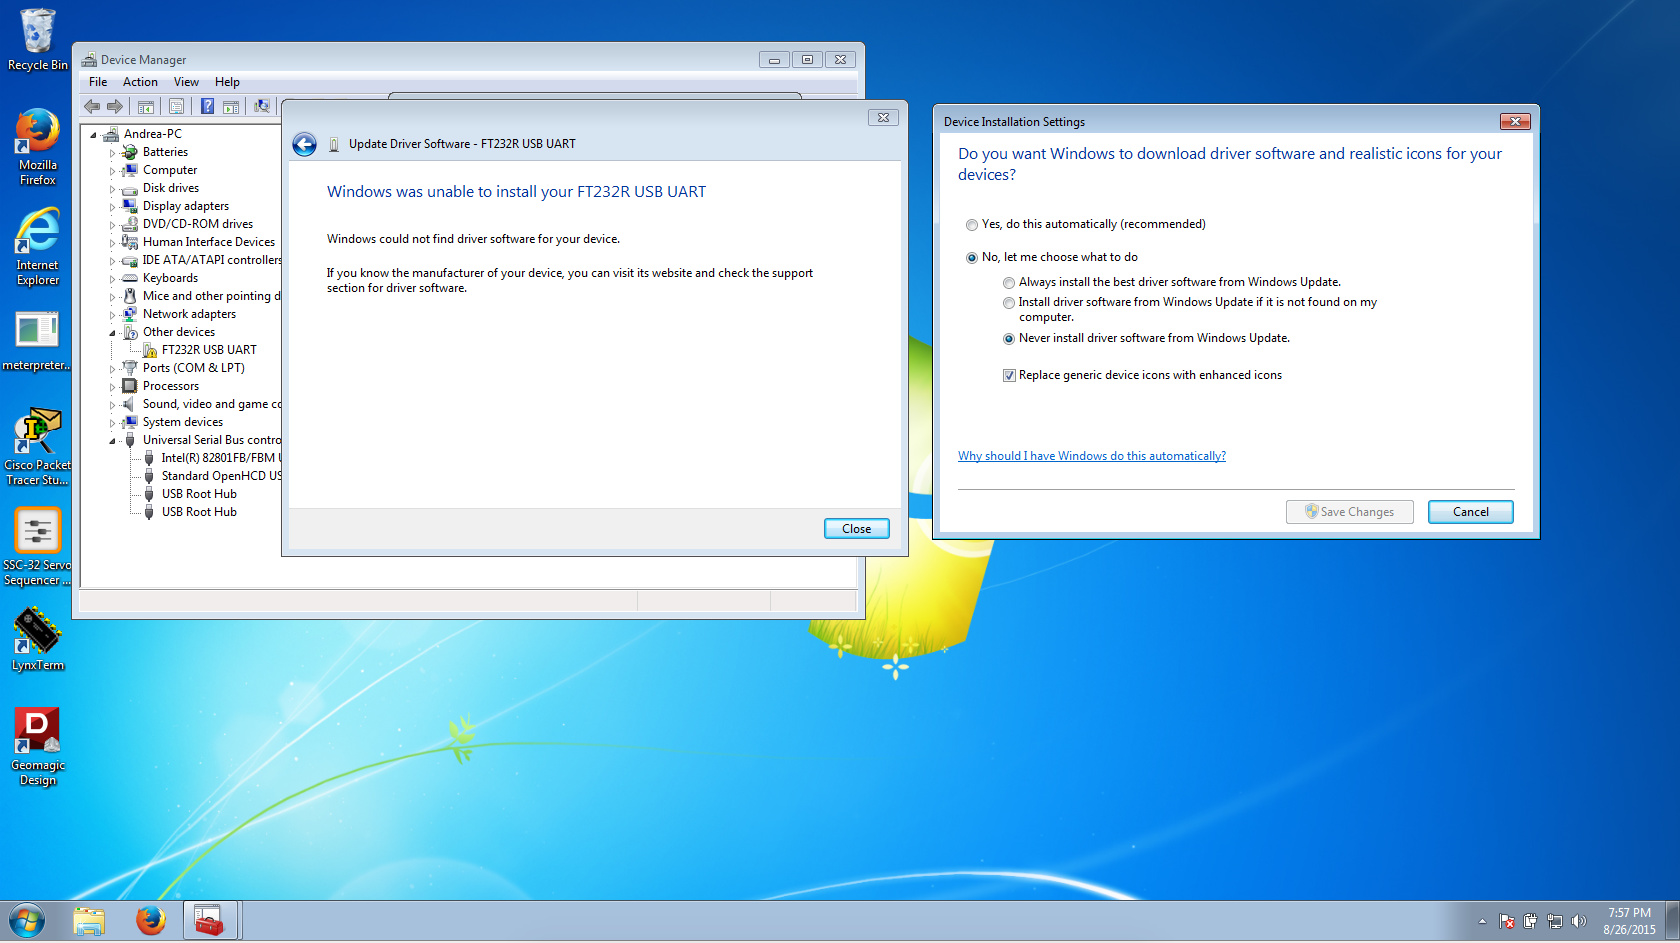Open the Help menu
Image resolution: width=1680 pixels, height=943 pixels.
pyautogui.click(x=227, y=82)
